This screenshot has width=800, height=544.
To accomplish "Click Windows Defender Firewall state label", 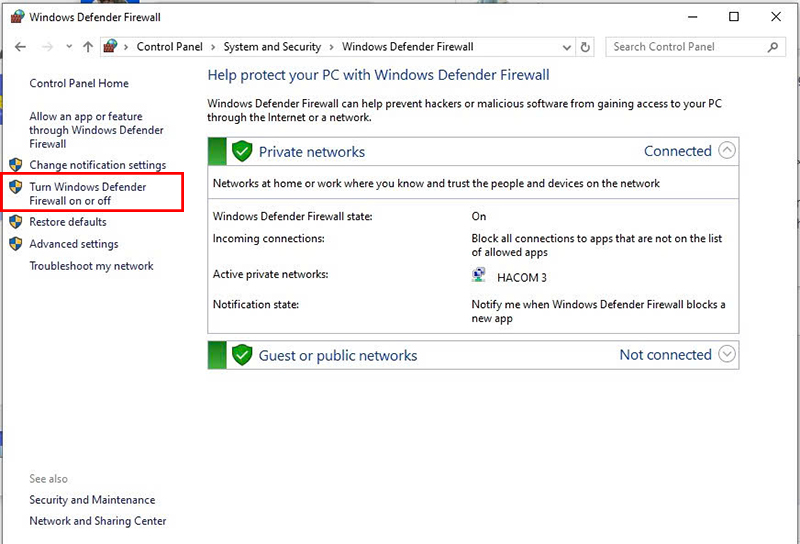I will coord(292,216).
